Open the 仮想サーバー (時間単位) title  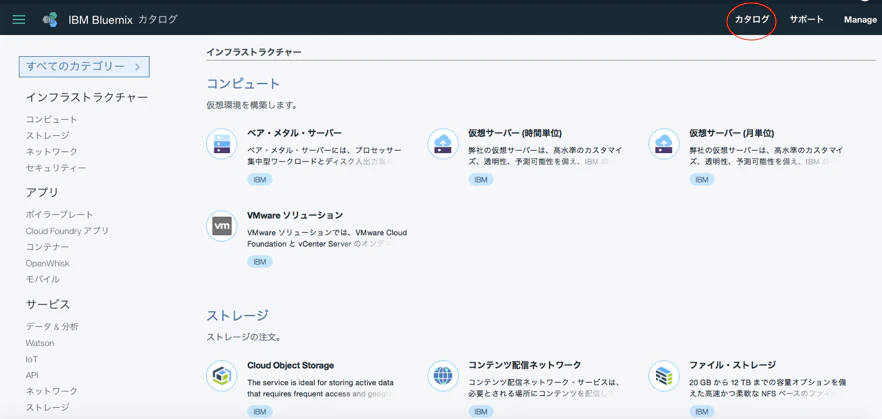(x=515, y=133)
